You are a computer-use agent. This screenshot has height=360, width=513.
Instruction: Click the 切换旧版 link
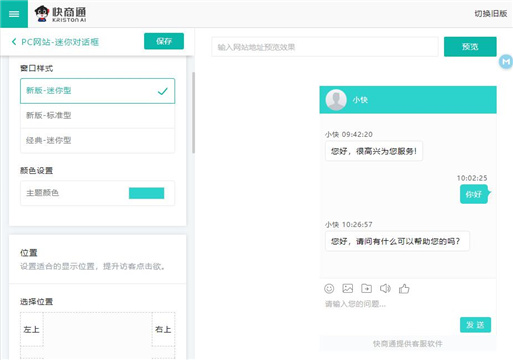(491, 14)
